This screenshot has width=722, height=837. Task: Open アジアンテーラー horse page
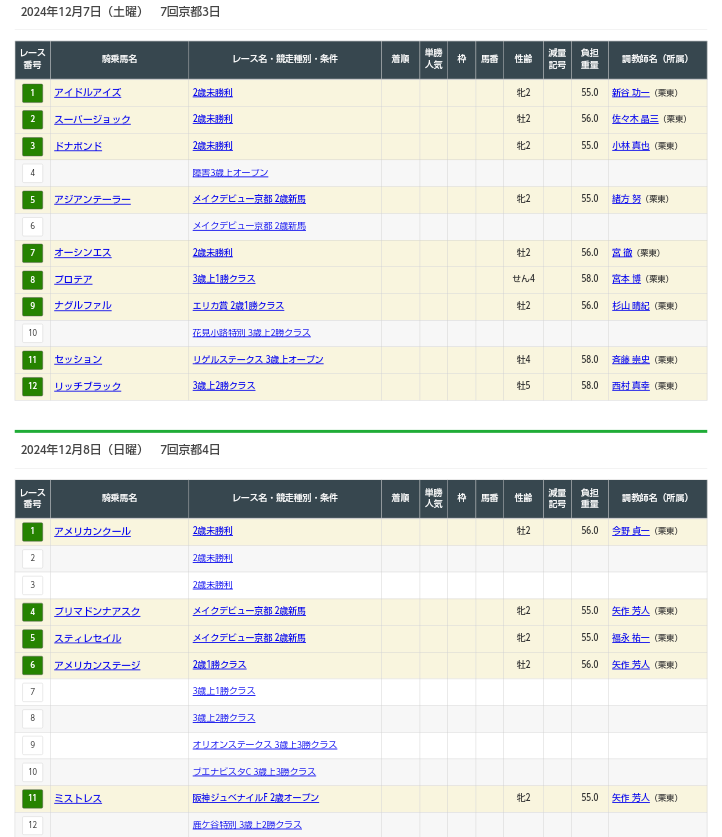92,200
